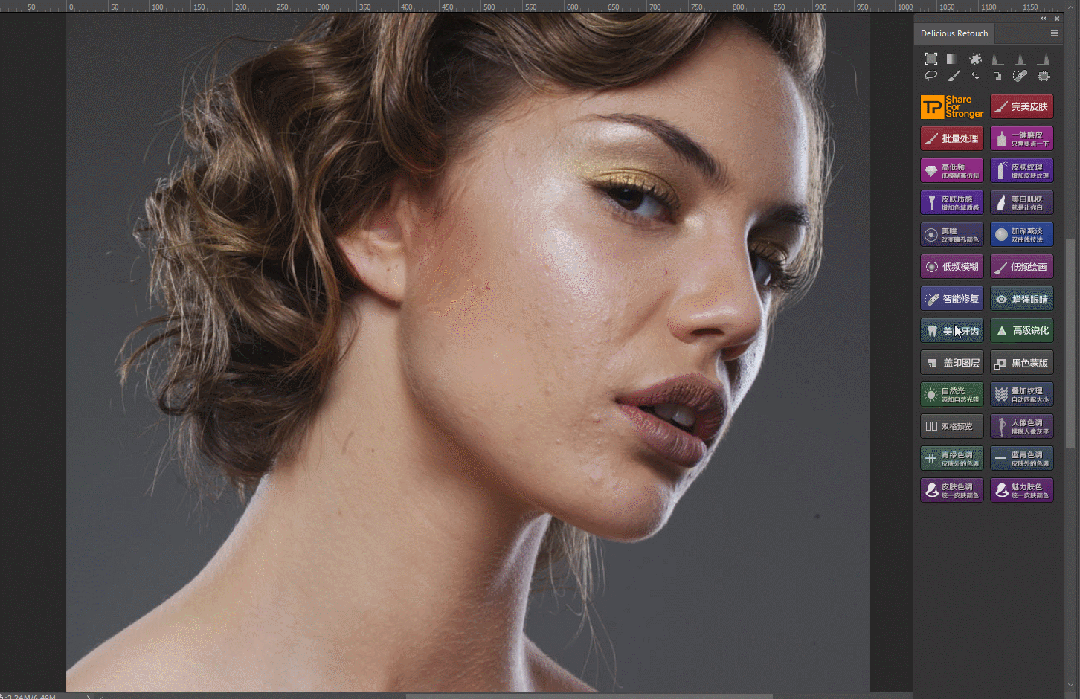This screenshot has height=699, width=1080.
Task: Run the 智能修复 smart repair action
Action: point(952,299)
